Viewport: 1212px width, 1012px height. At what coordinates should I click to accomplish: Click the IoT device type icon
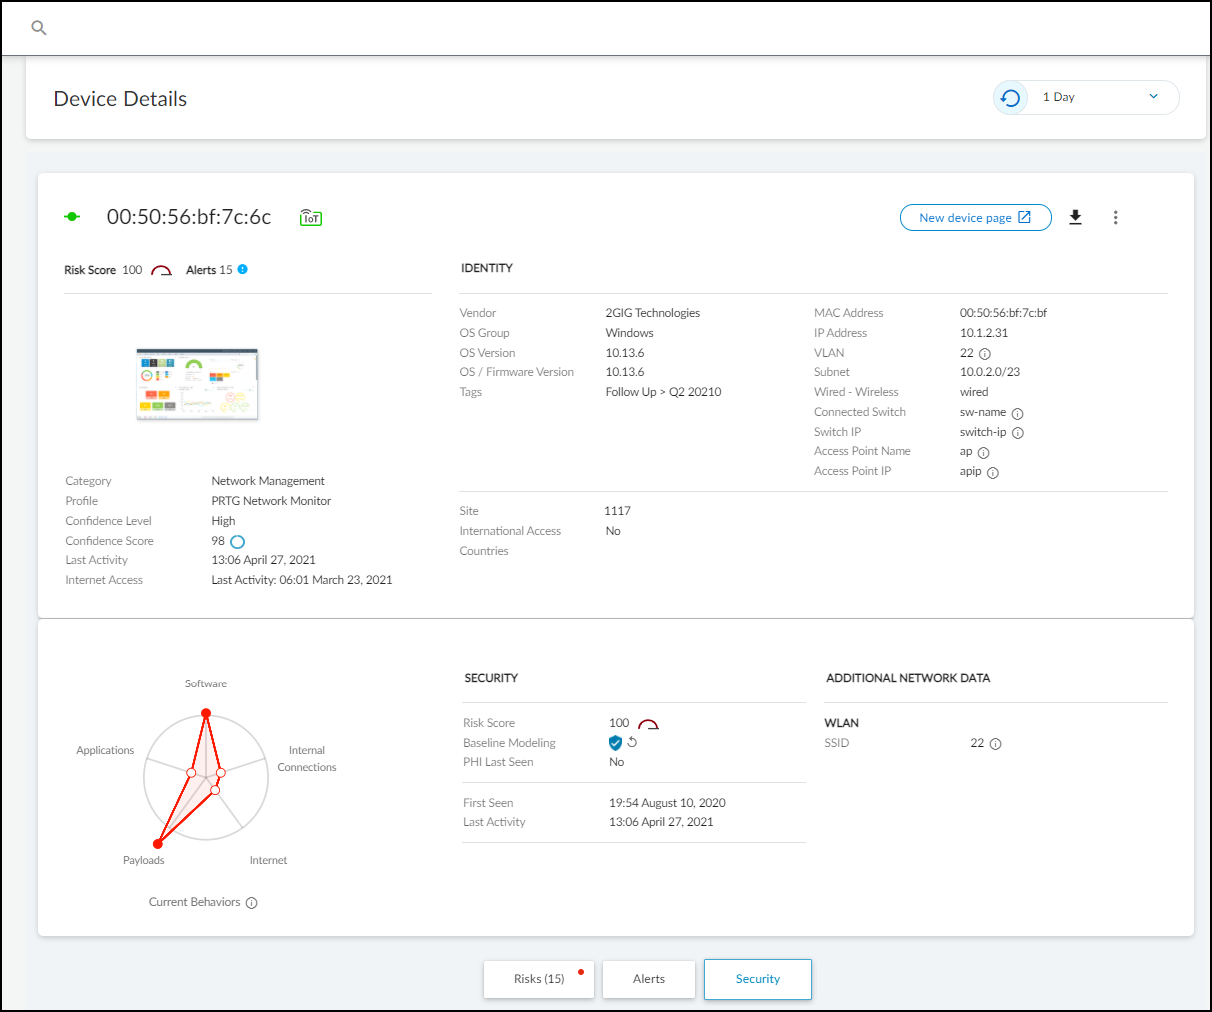click(x=311, y=217)
